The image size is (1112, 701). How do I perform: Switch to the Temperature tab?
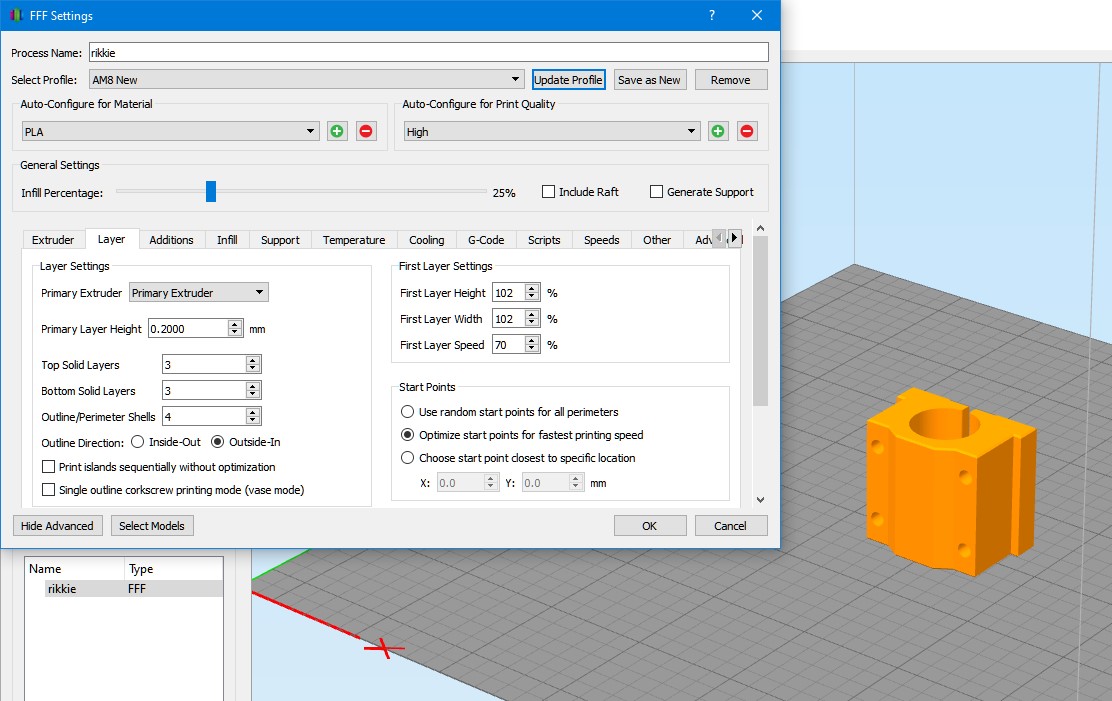click(x=353, y=239)
